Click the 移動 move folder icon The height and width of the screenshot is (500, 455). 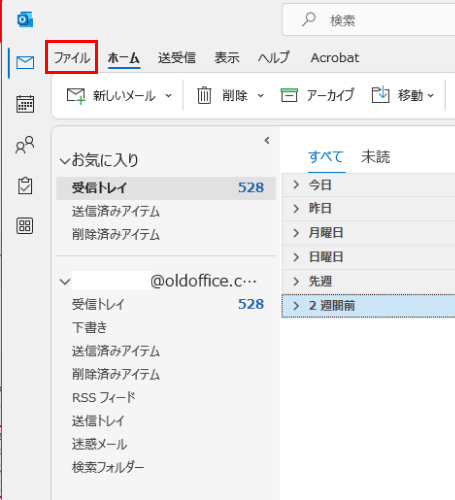(380, 95)
